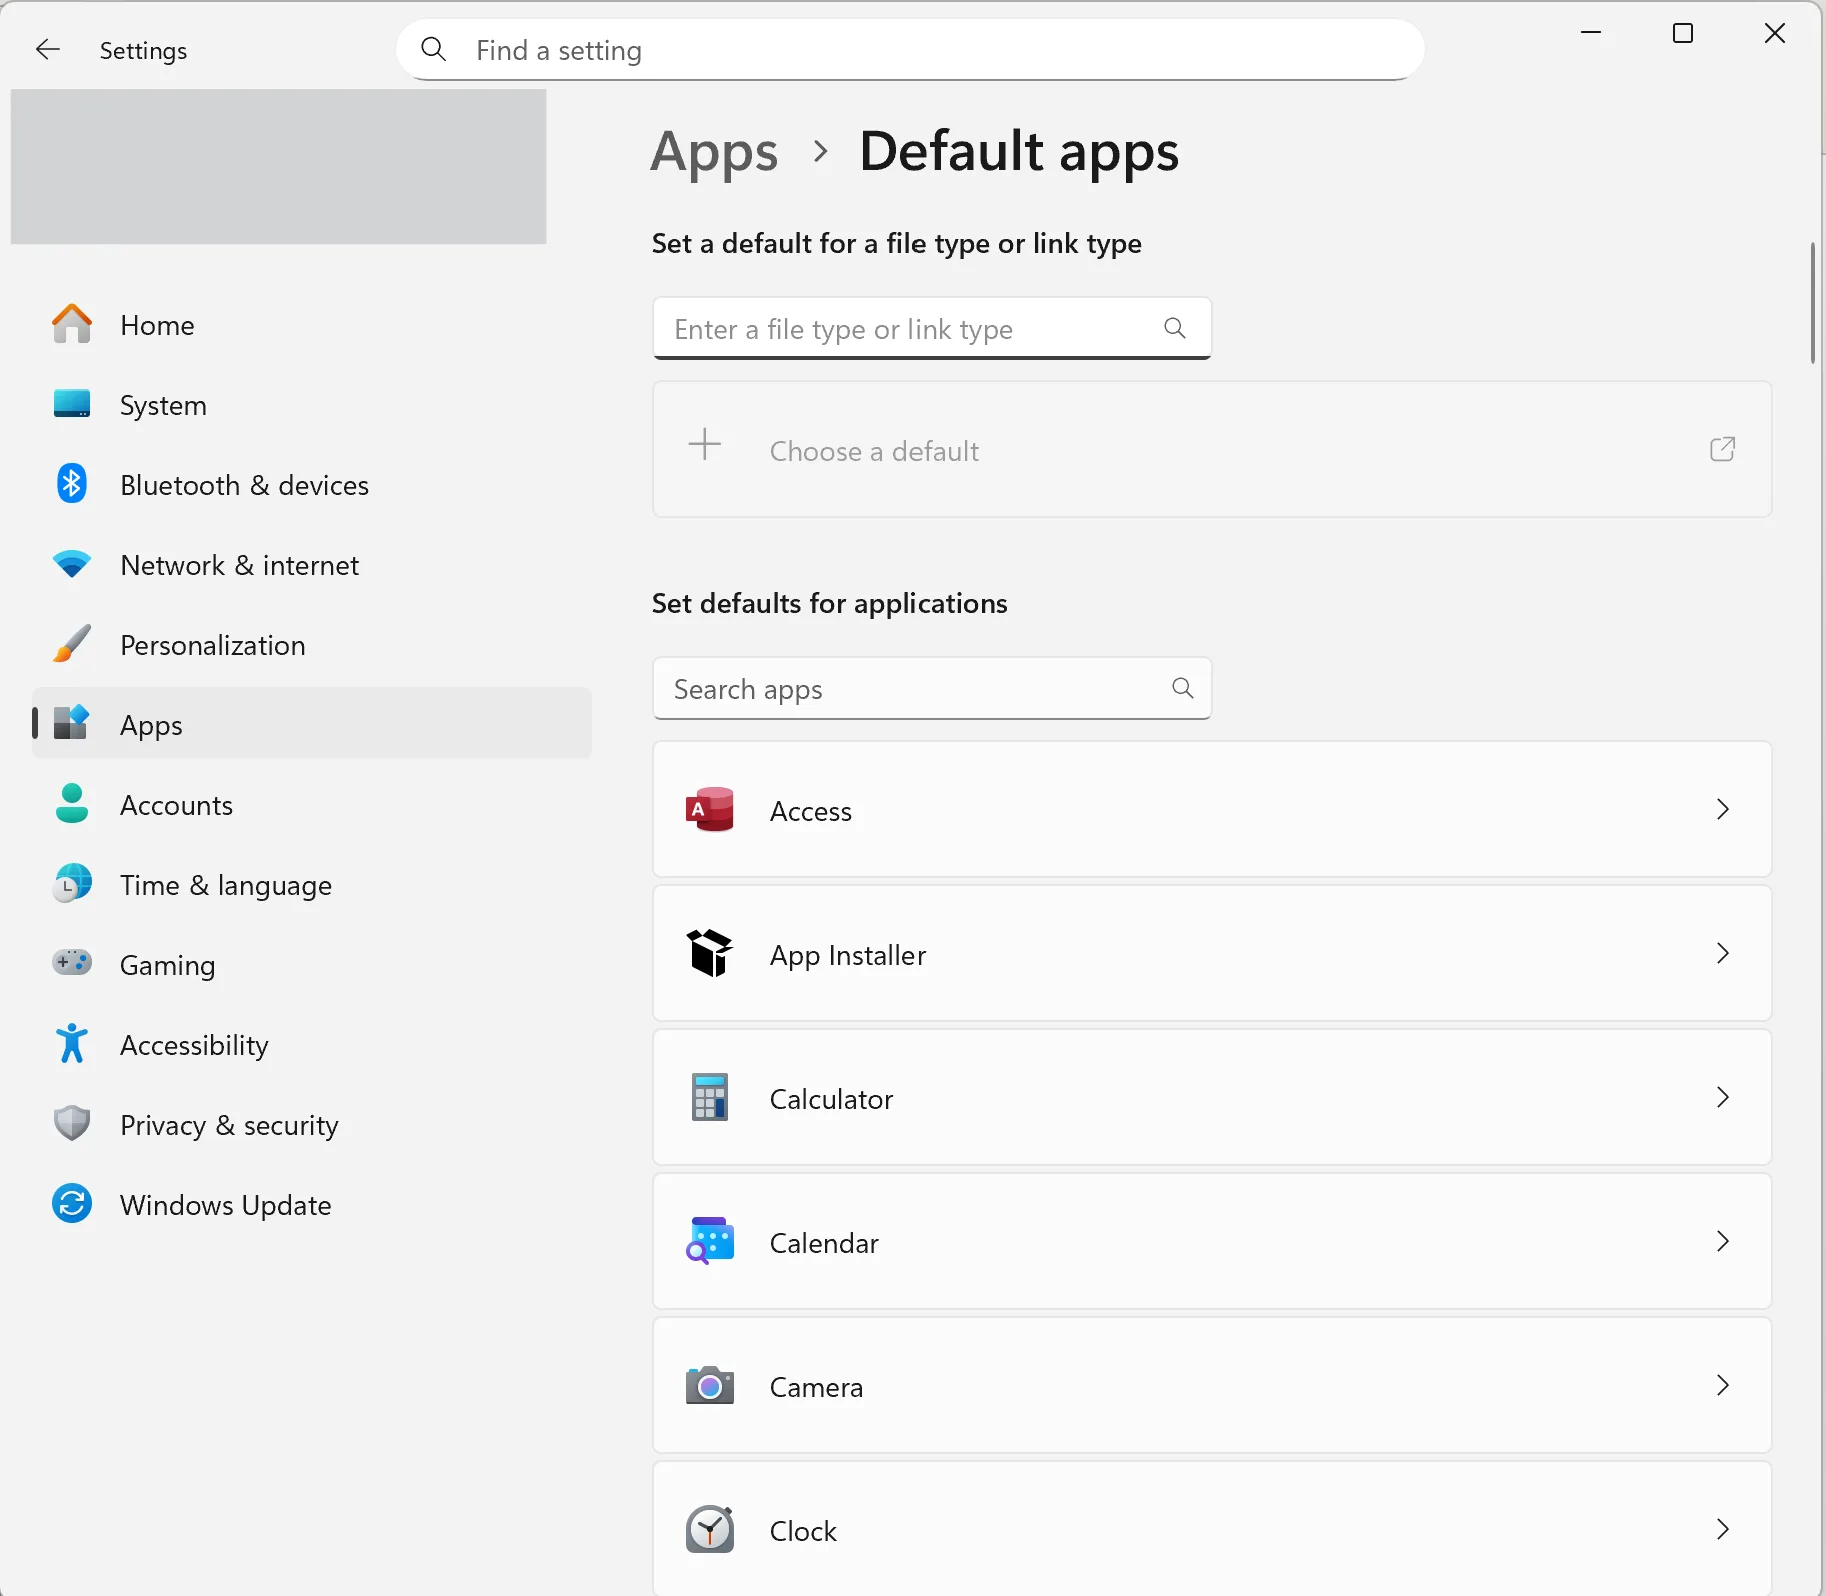Click the file type or link type field
This screenshot has width=1826, height=1596.
(x=932, y=328)
